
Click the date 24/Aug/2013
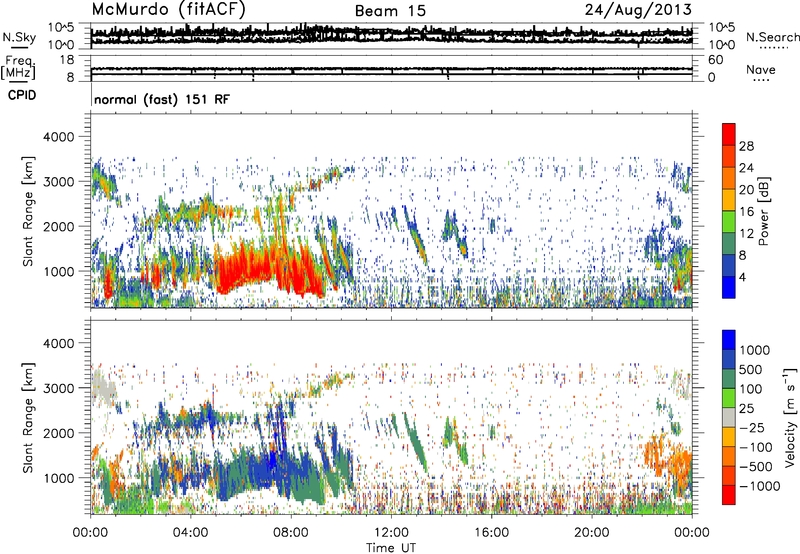pyautogui.click(x=638, y=10)
